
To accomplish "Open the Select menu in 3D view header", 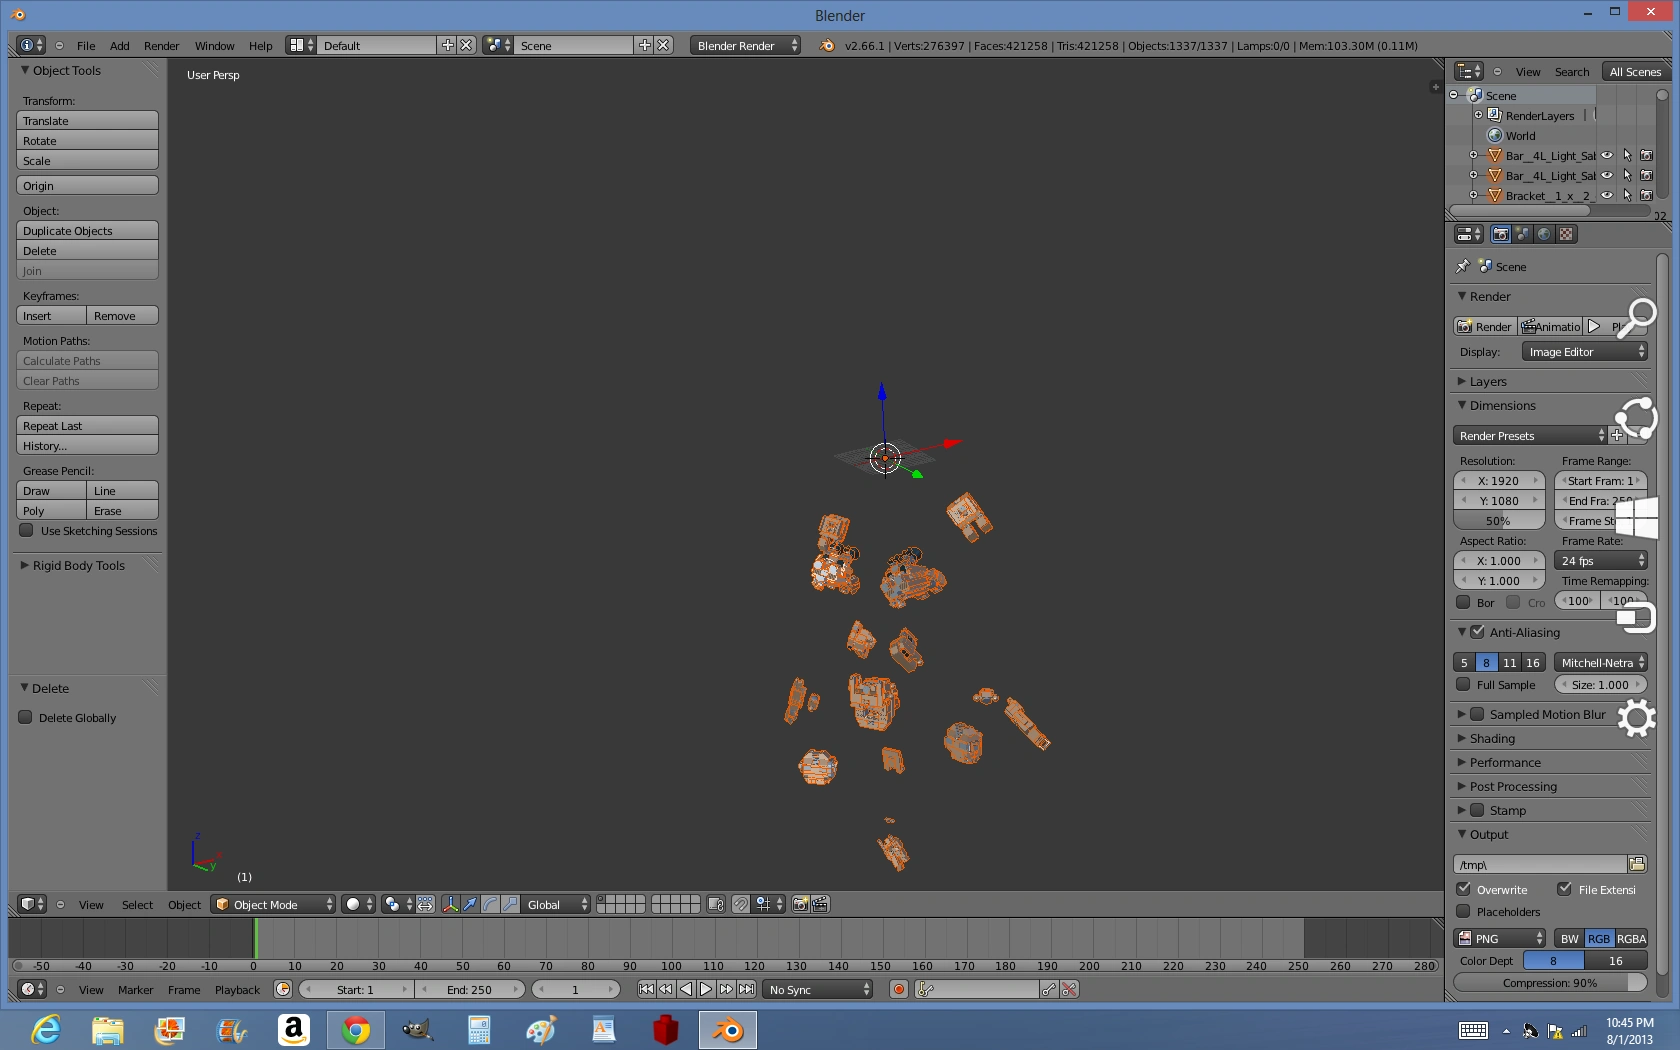I will 137,904.
